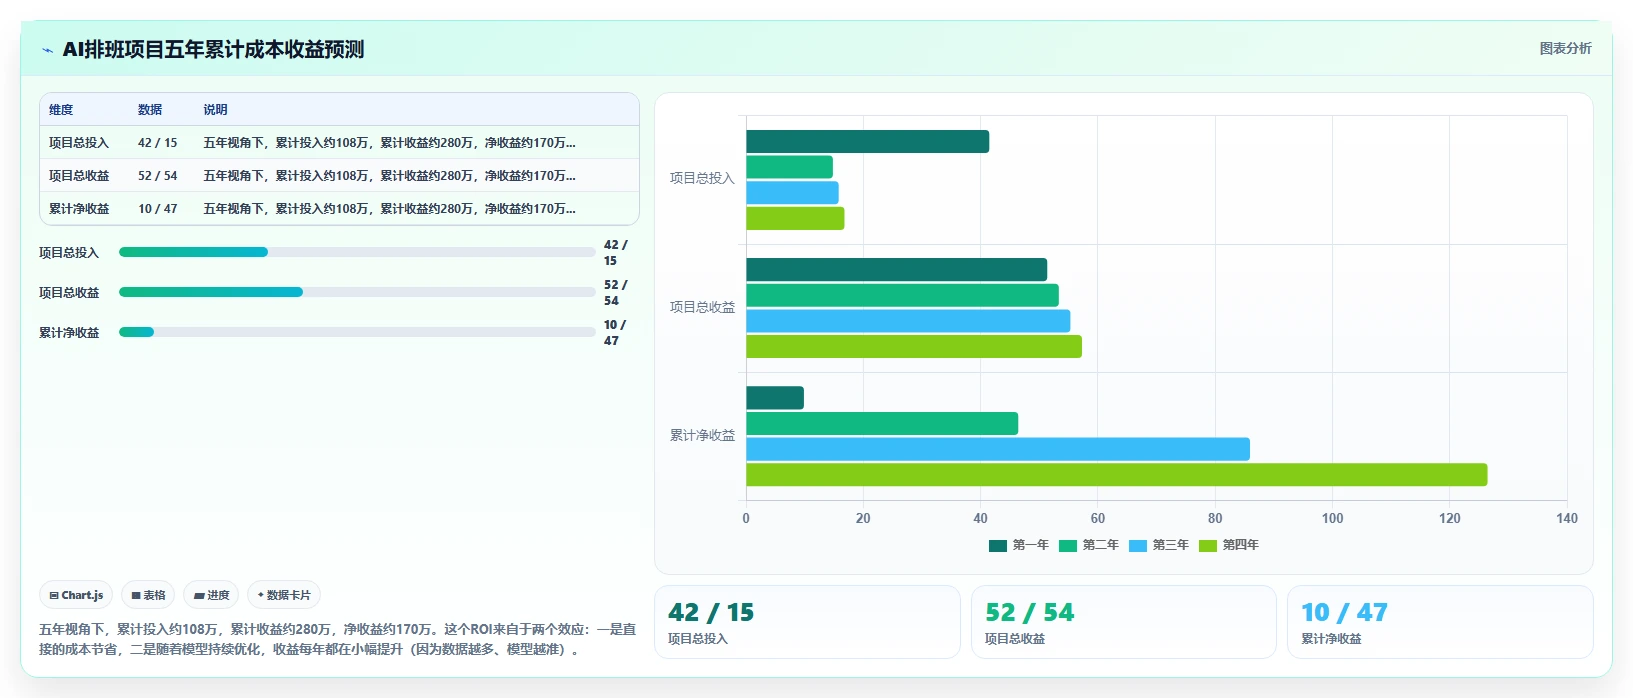This screenshot has width=1633, height=698.
Task: Open the 10 / 47 累计净收益 data card
Action: tap(1440, 622)
